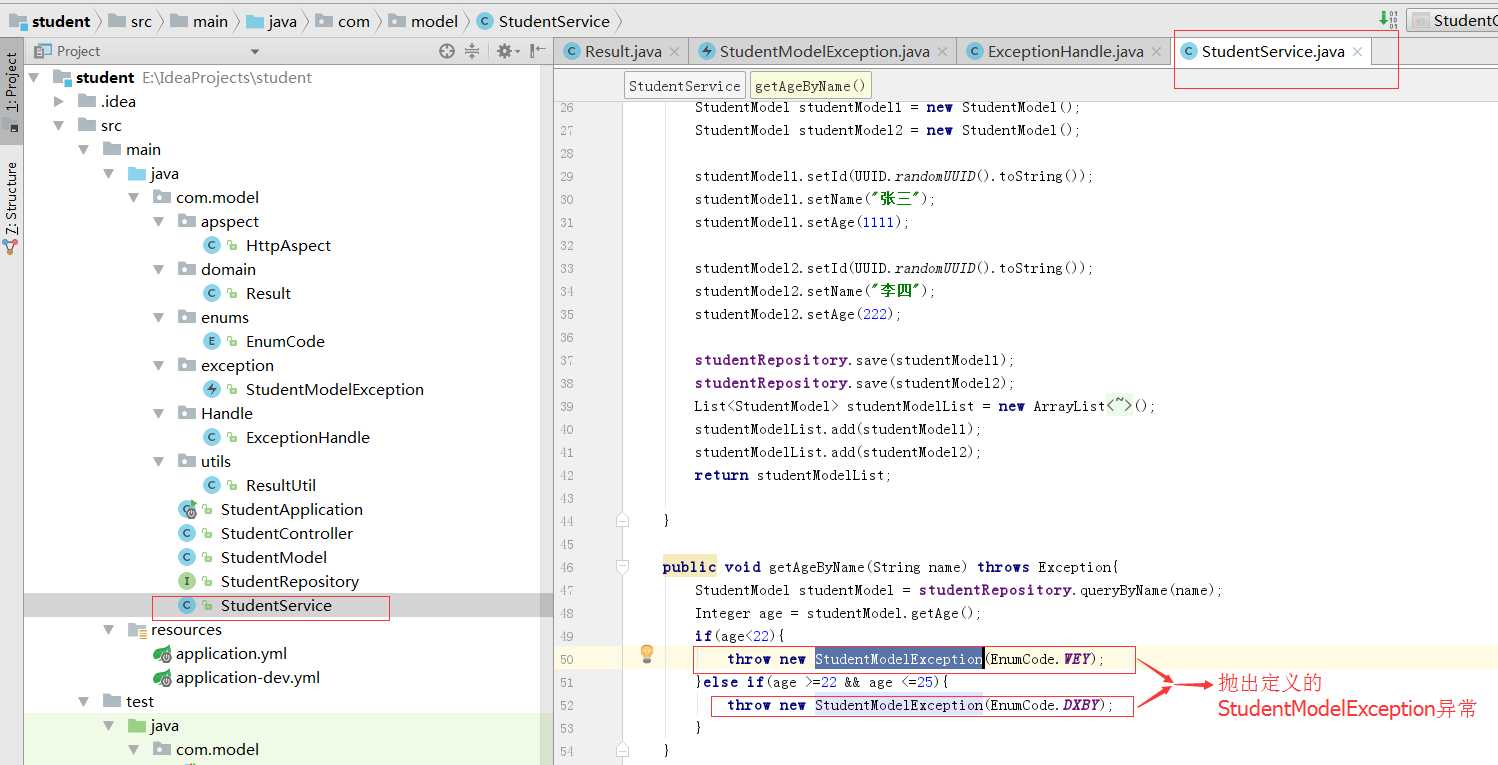Select ResultUtil in project tree

coord(281,485)
